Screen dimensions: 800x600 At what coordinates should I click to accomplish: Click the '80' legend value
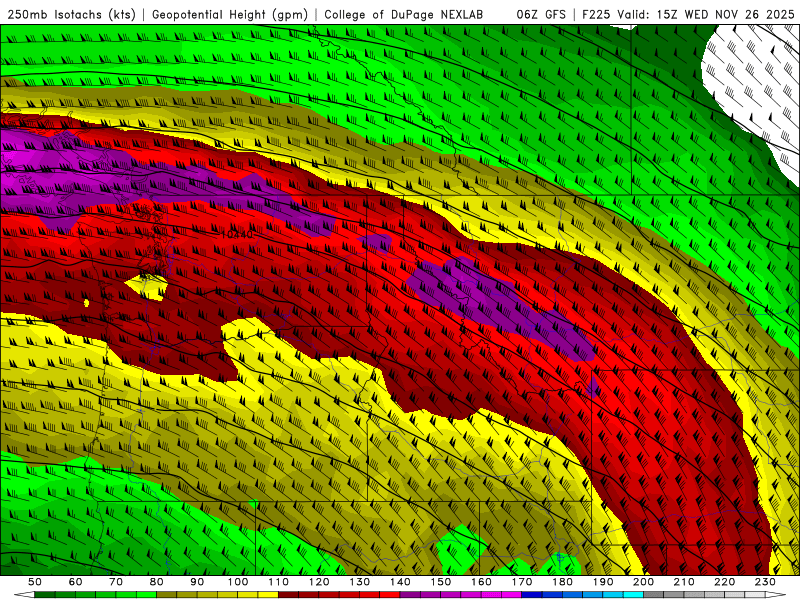[157, 582]
